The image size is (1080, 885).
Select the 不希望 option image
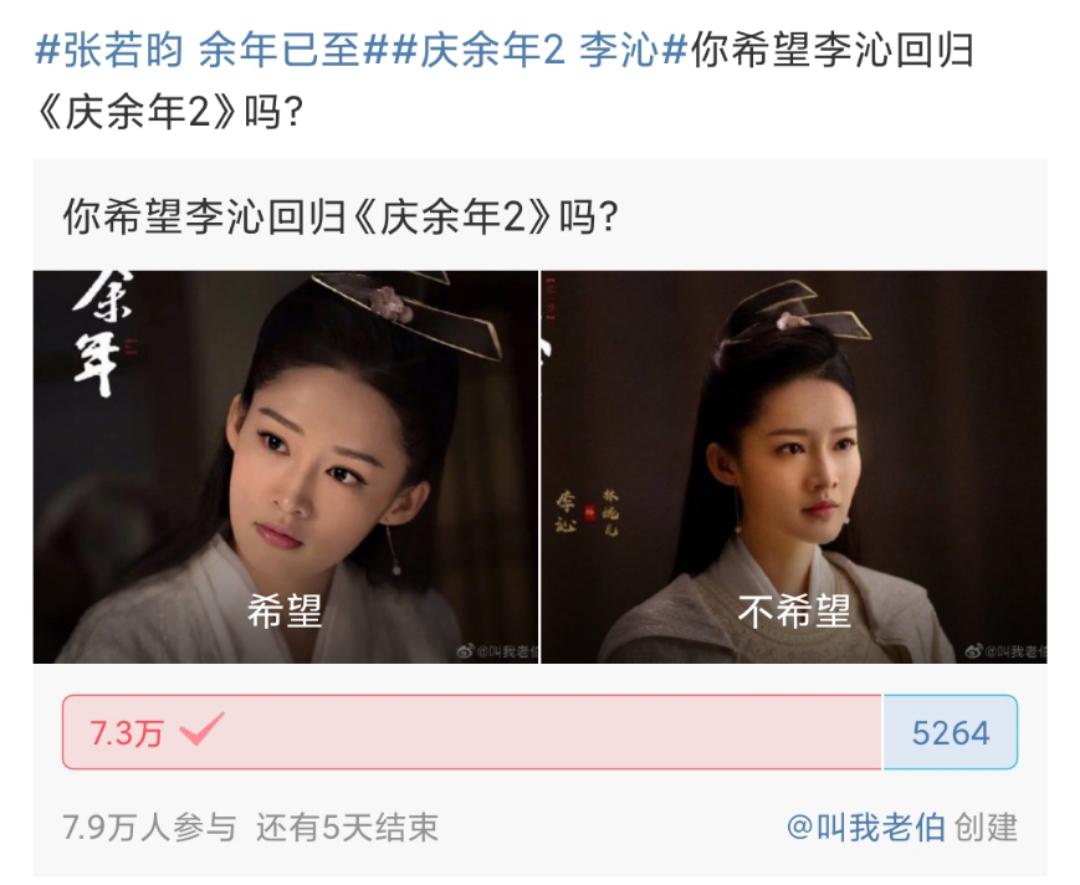[x=794, y=467]
